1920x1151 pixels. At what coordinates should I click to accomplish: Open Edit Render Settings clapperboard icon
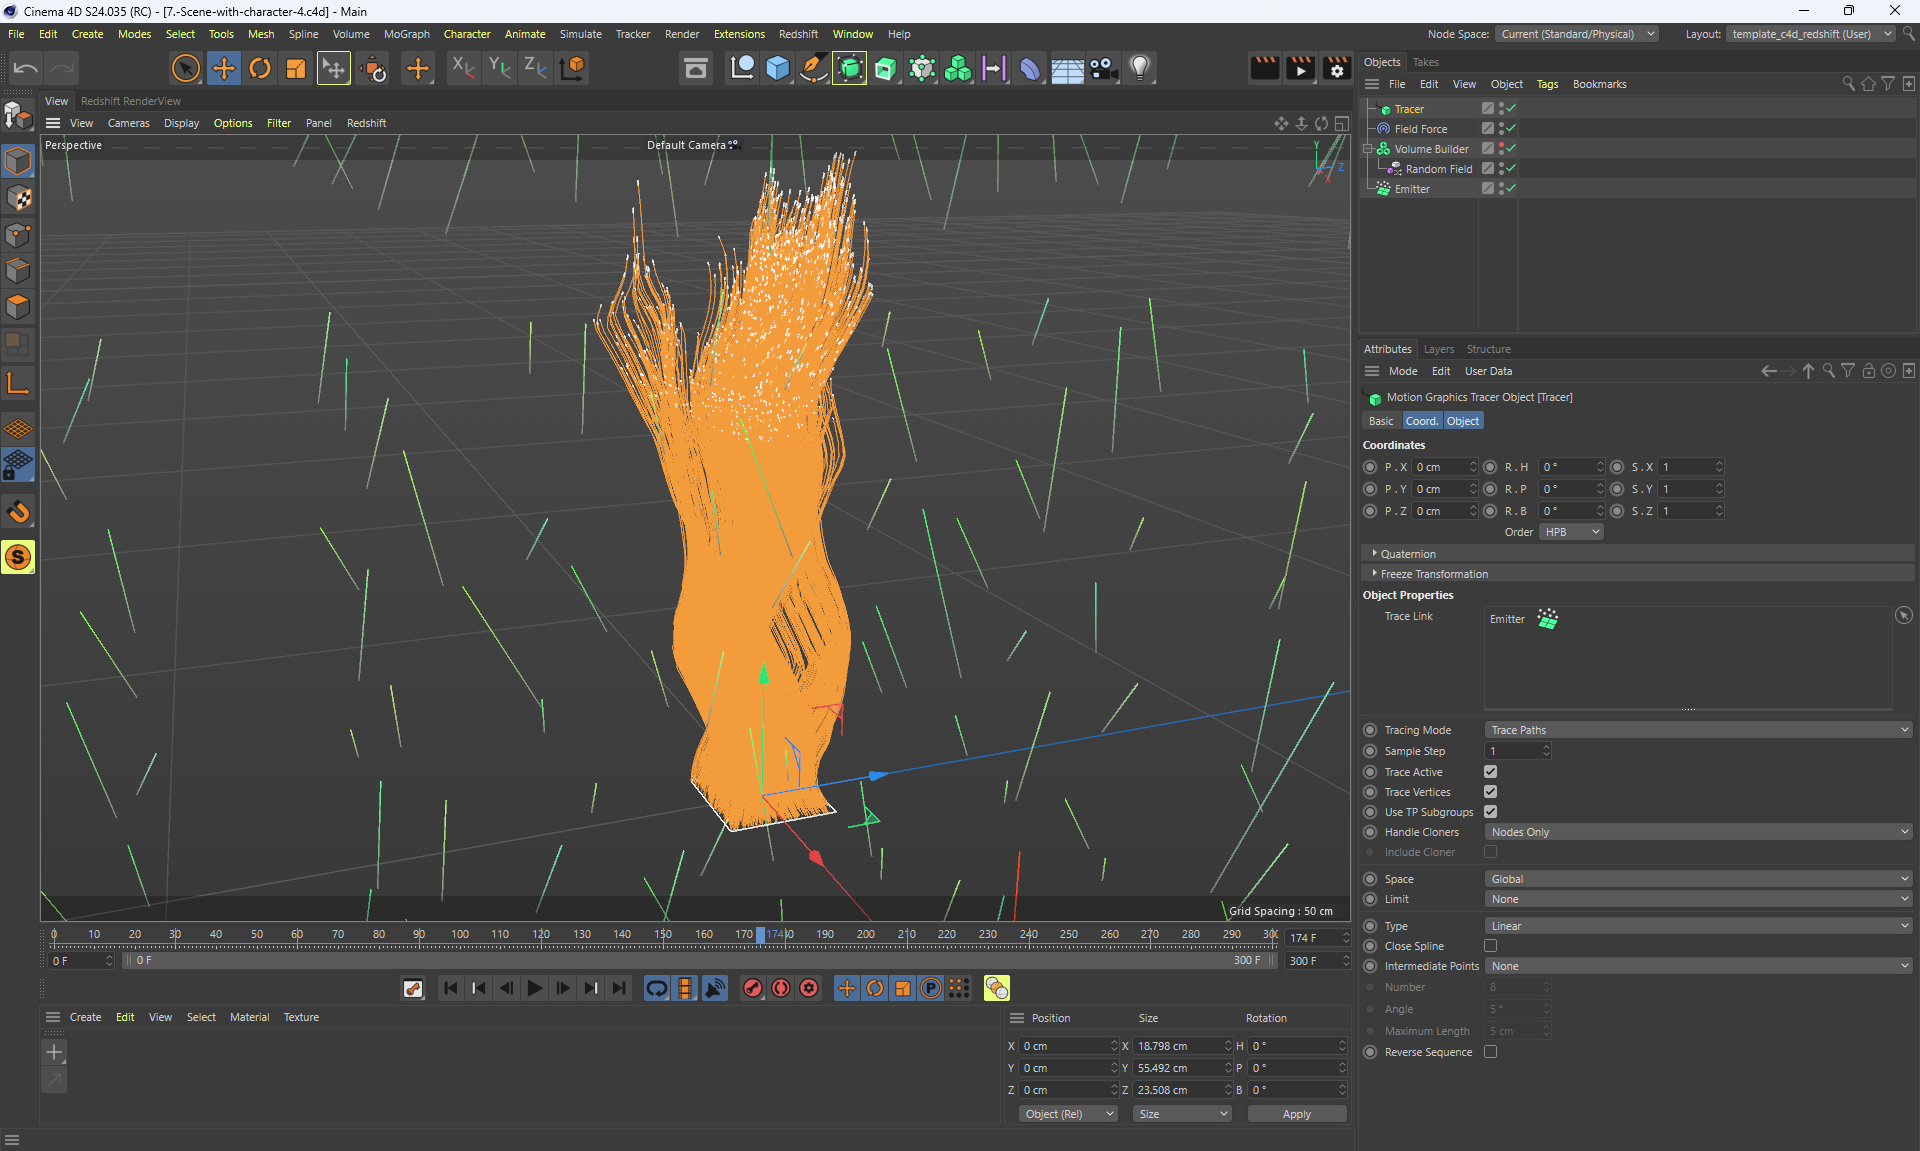[x=1336, y=68]
